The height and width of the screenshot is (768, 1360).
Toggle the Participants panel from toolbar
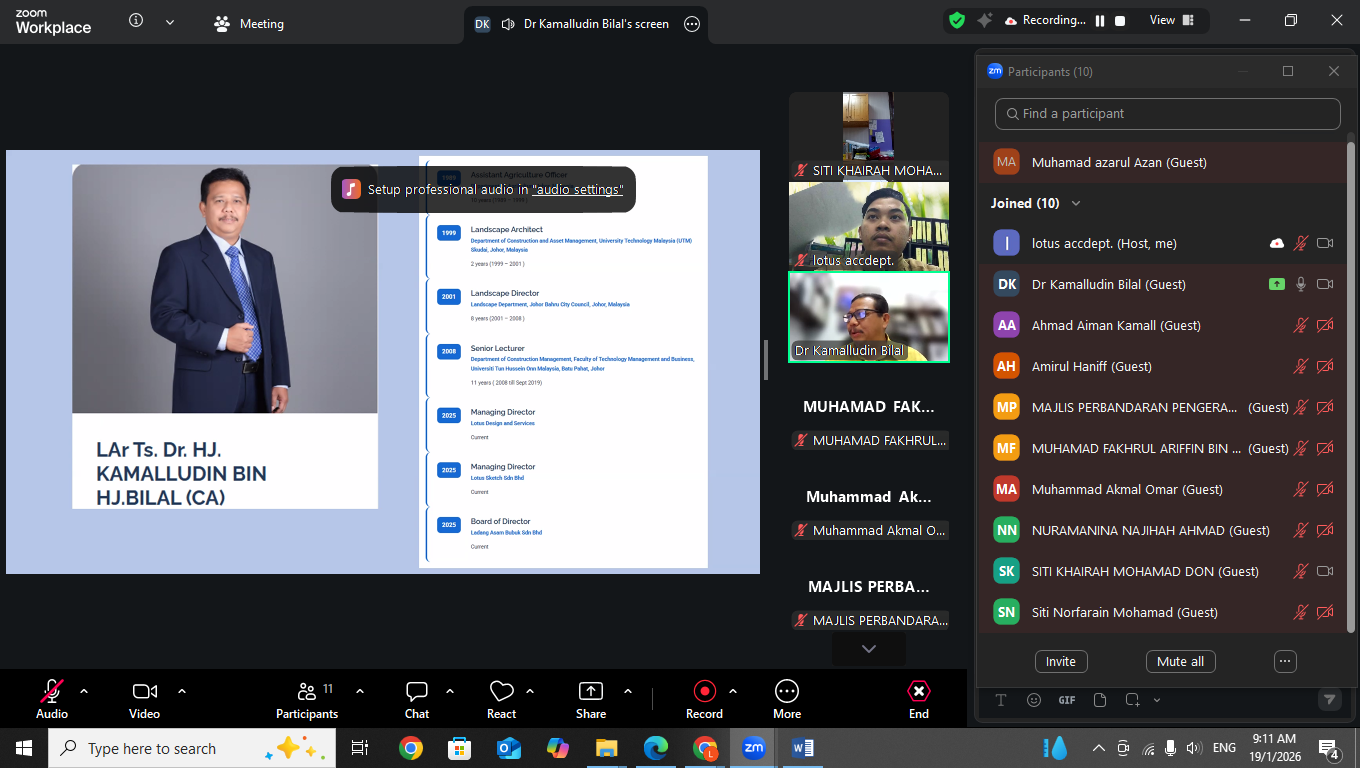click(307, 698)
